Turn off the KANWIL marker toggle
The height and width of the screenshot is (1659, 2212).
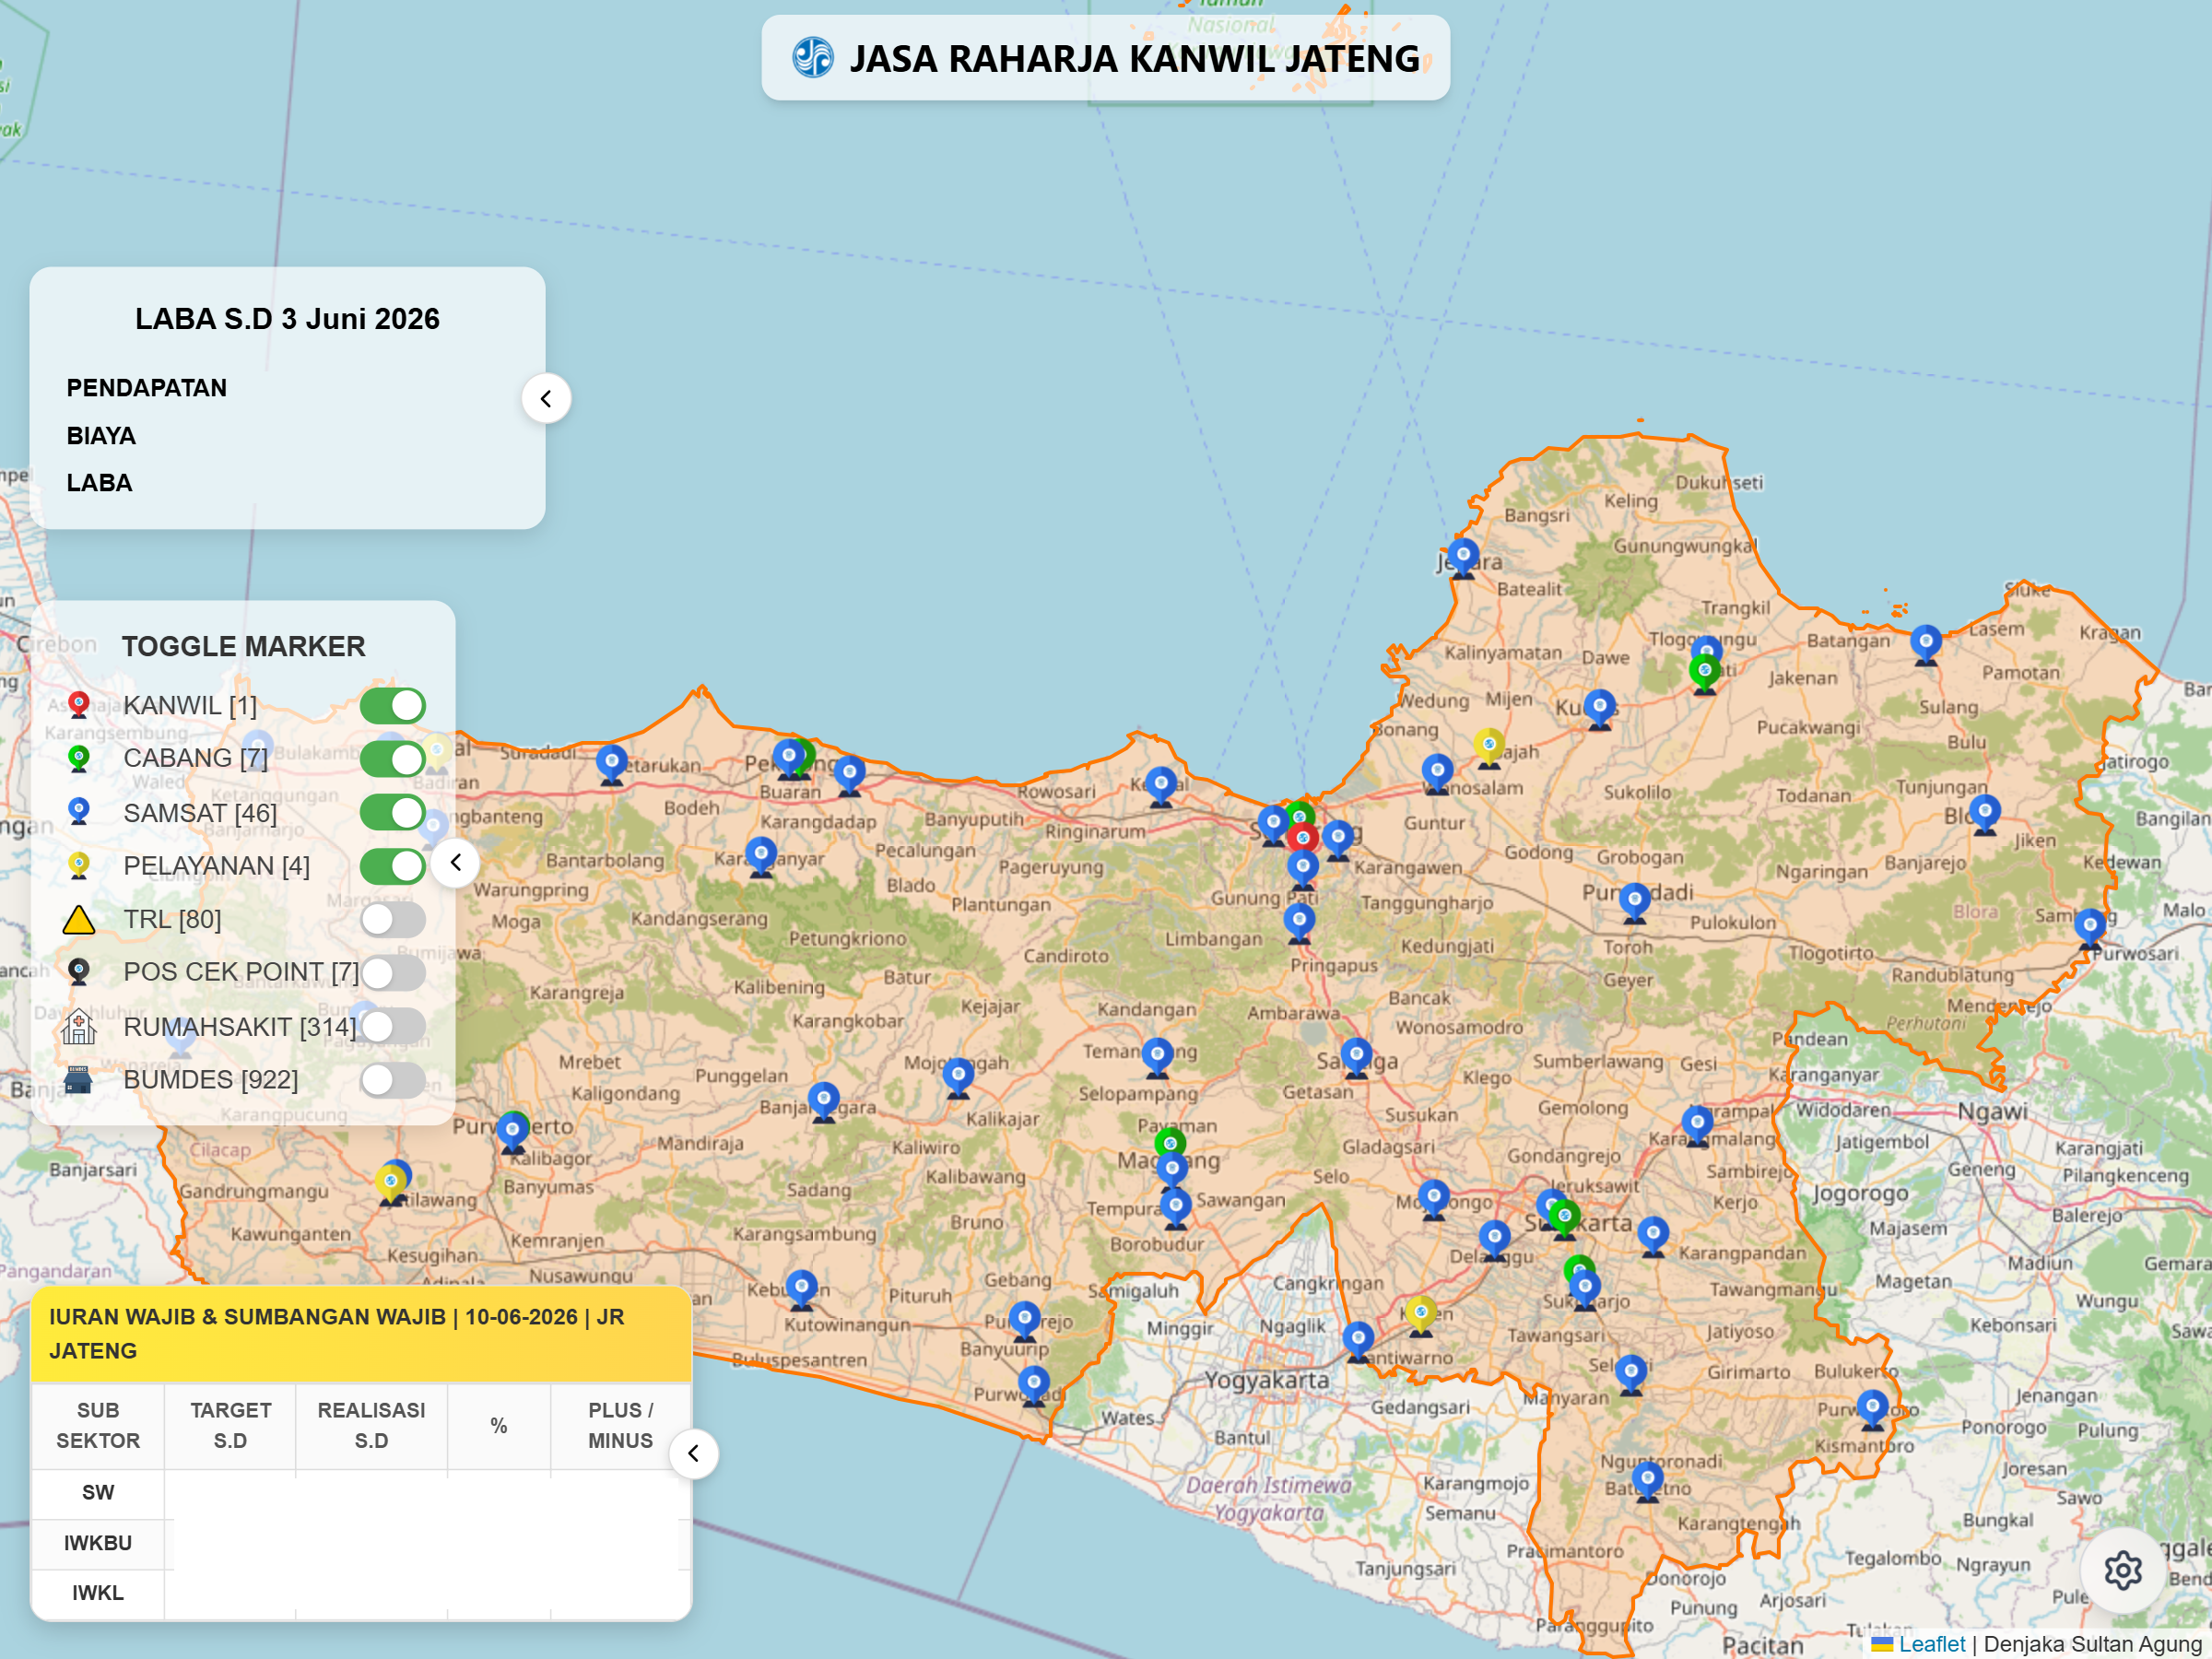[x=393, y=706]
